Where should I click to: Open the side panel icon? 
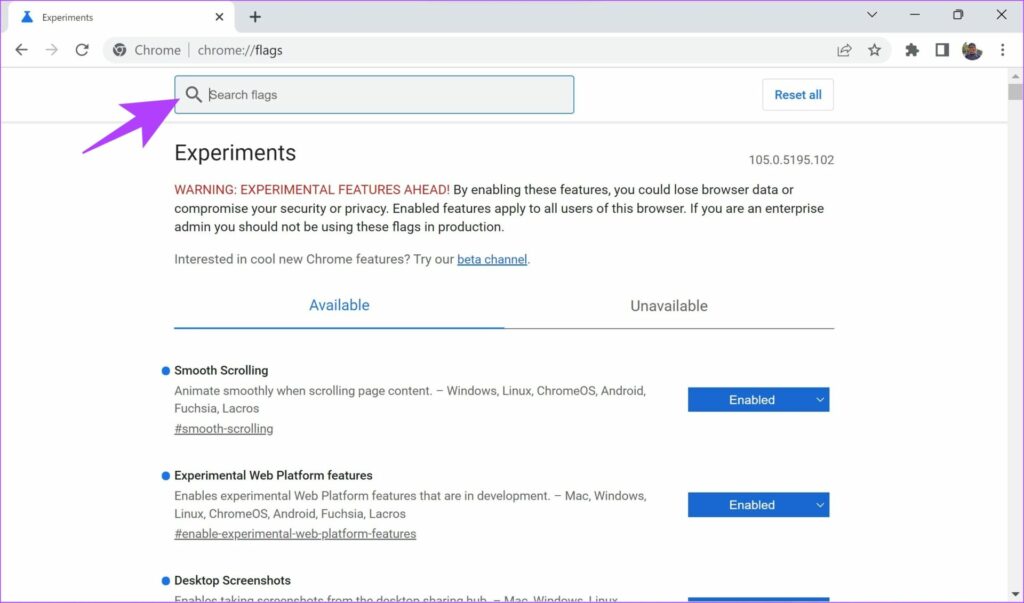point(941,49)
